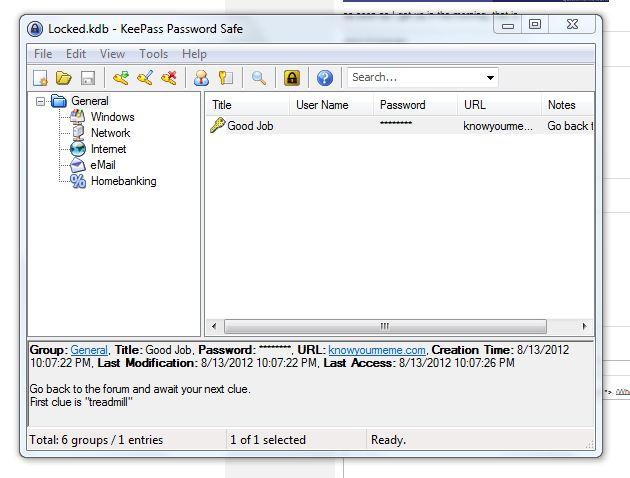Image resolution: width=630 pixels, height=478 pixels.
Task: Open the General group link in details pane
Action: coord(89,350)
